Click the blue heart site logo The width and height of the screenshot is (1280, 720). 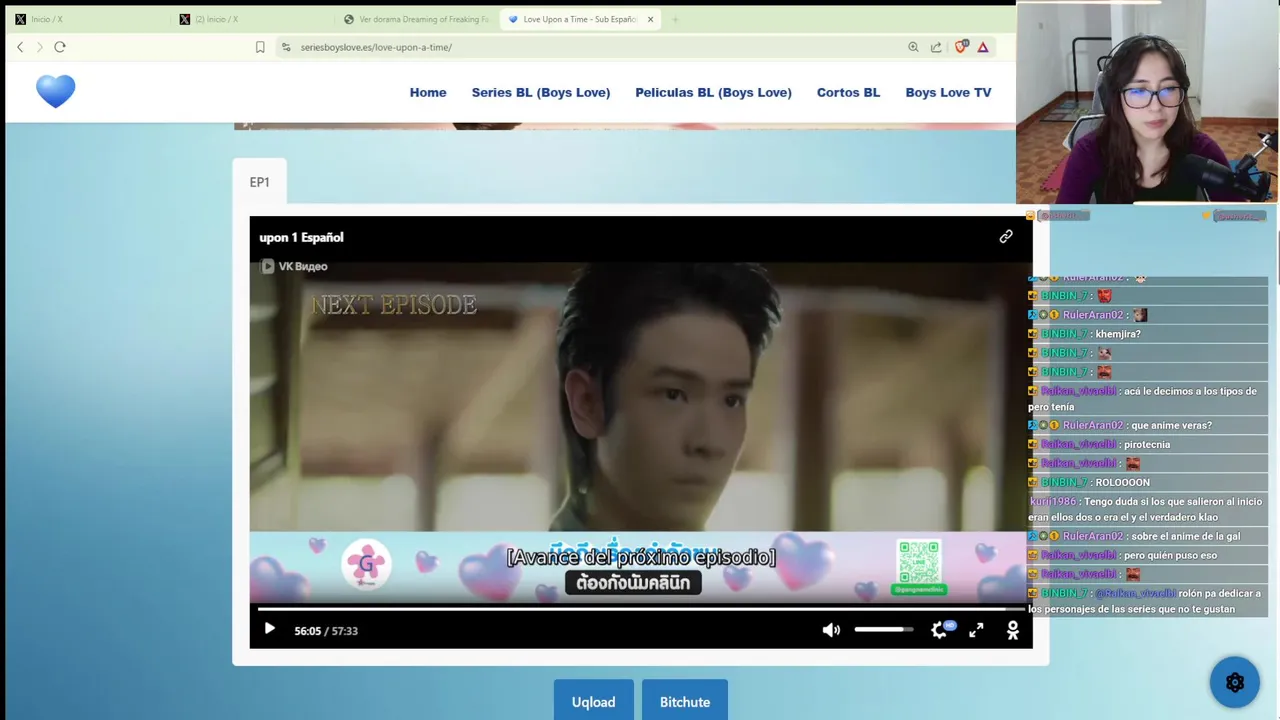click(55, 91)
